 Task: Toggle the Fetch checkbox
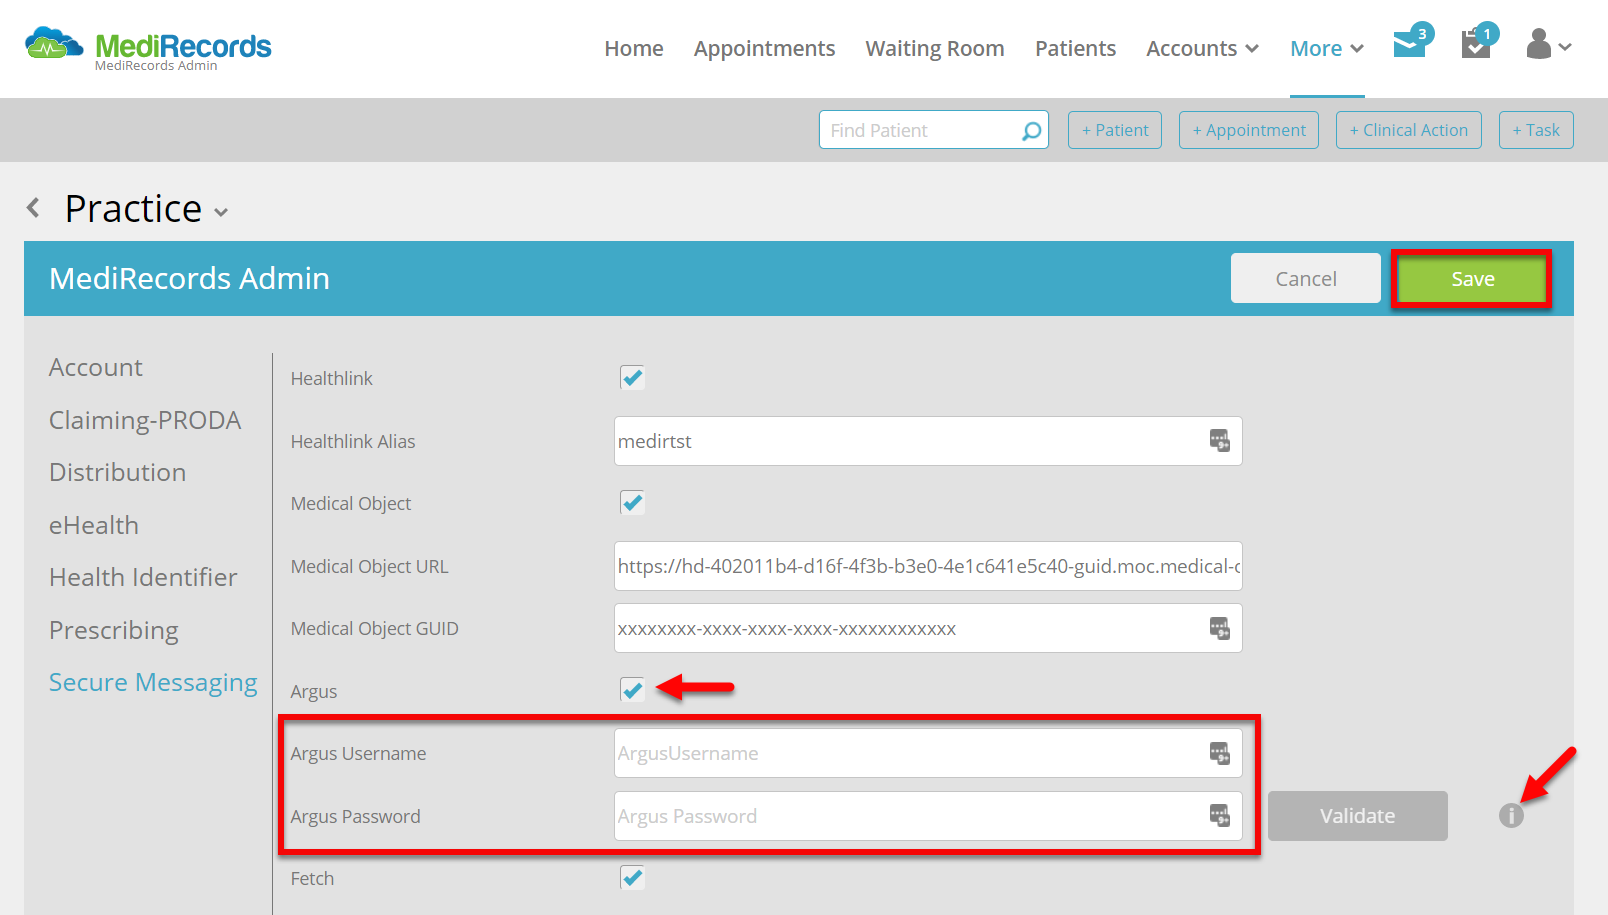coord(632,878)
